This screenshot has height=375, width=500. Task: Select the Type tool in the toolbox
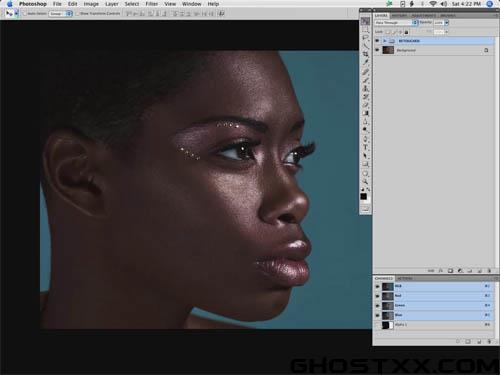366,147
